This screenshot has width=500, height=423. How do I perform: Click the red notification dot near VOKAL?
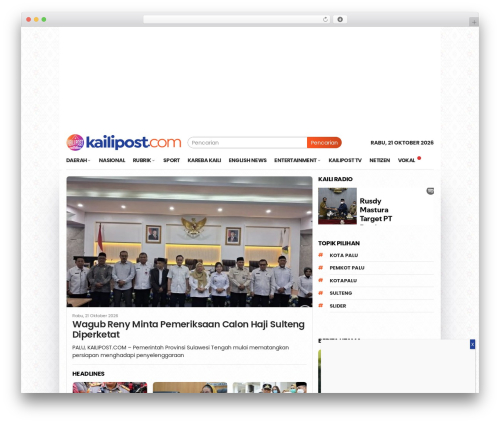419,158
